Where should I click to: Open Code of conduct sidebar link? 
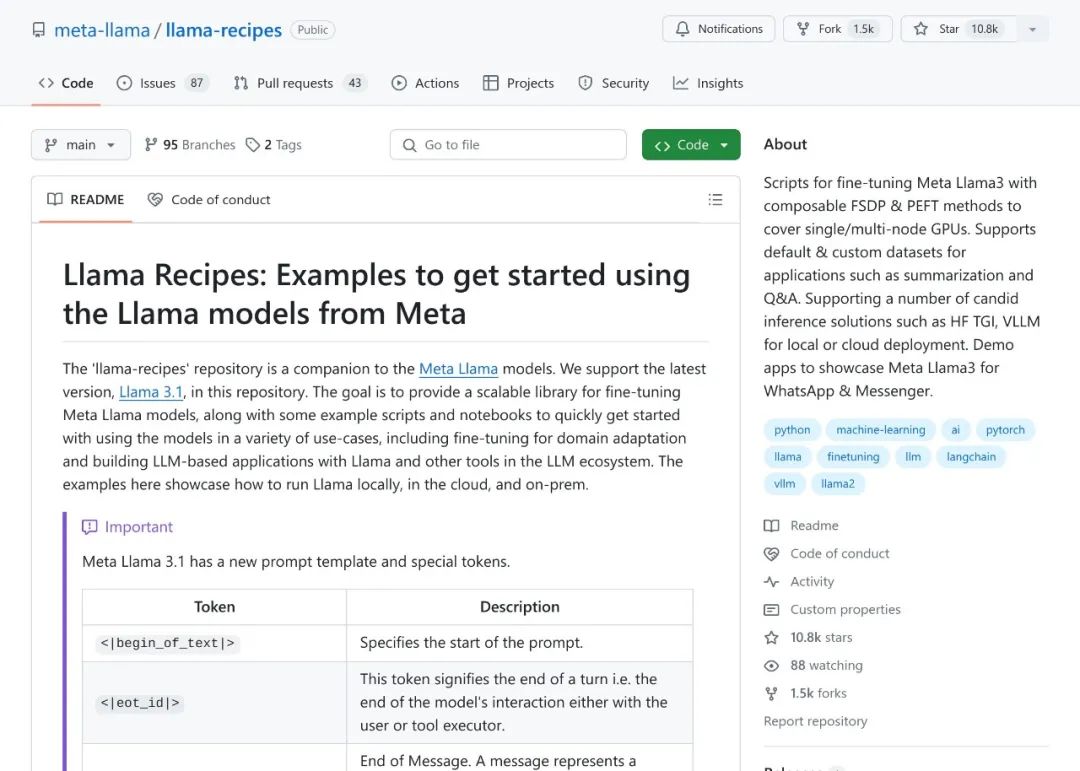(x=827, y=554)
